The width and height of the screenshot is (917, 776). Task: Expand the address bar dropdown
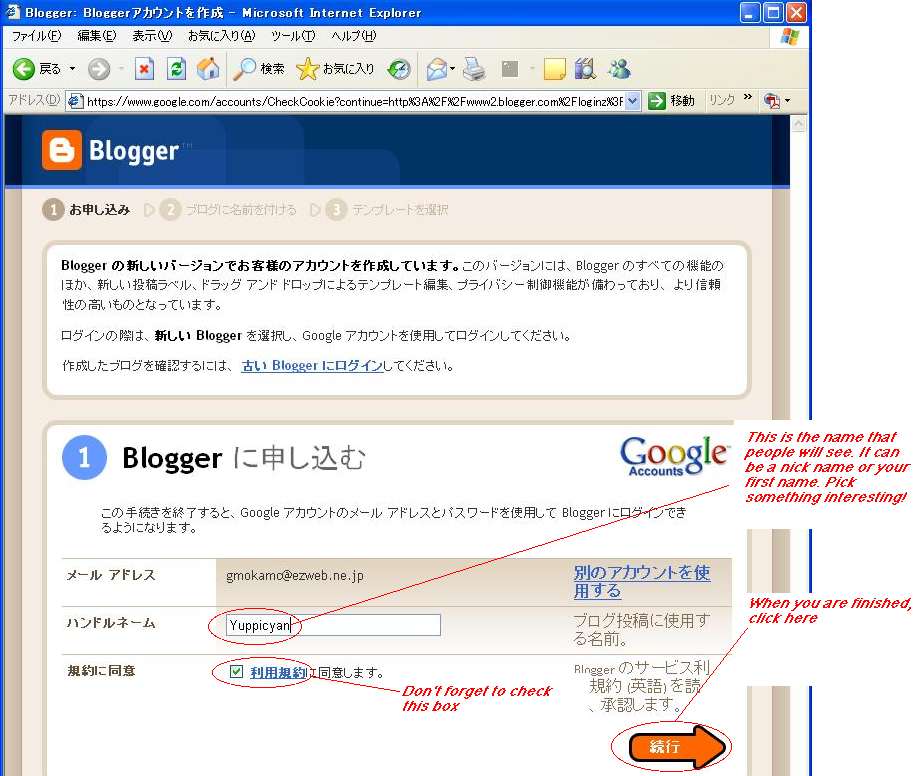pos(632,101)
